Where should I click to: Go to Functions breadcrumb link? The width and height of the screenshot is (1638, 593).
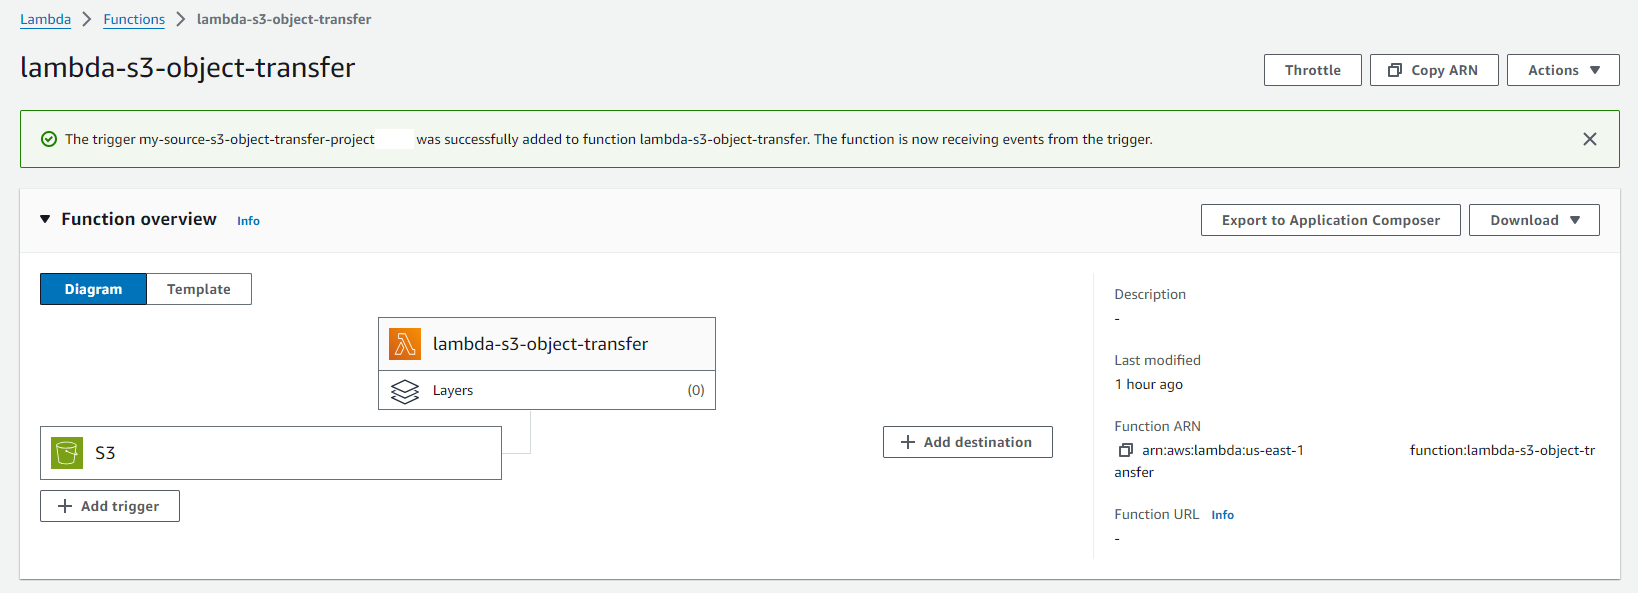[134, 19]
